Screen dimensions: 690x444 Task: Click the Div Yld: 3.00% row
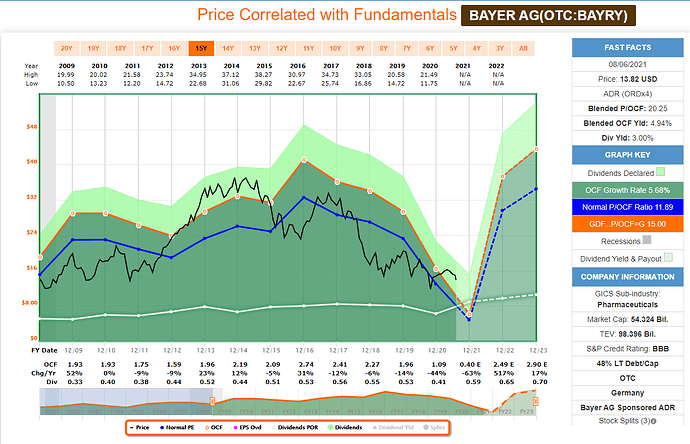point(628,138)
